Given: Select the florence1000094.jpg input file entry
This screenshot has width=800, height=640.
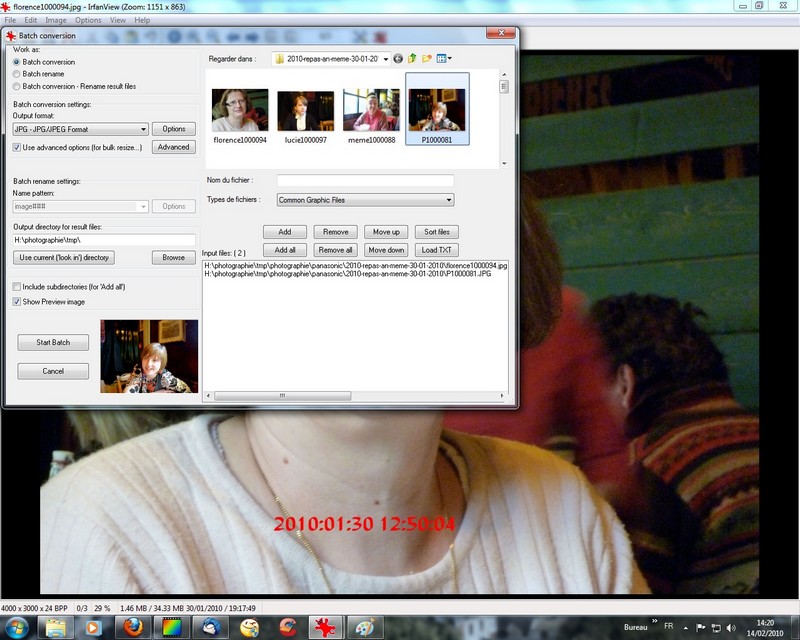Looking at the screenshot, I should coord(356,266).
